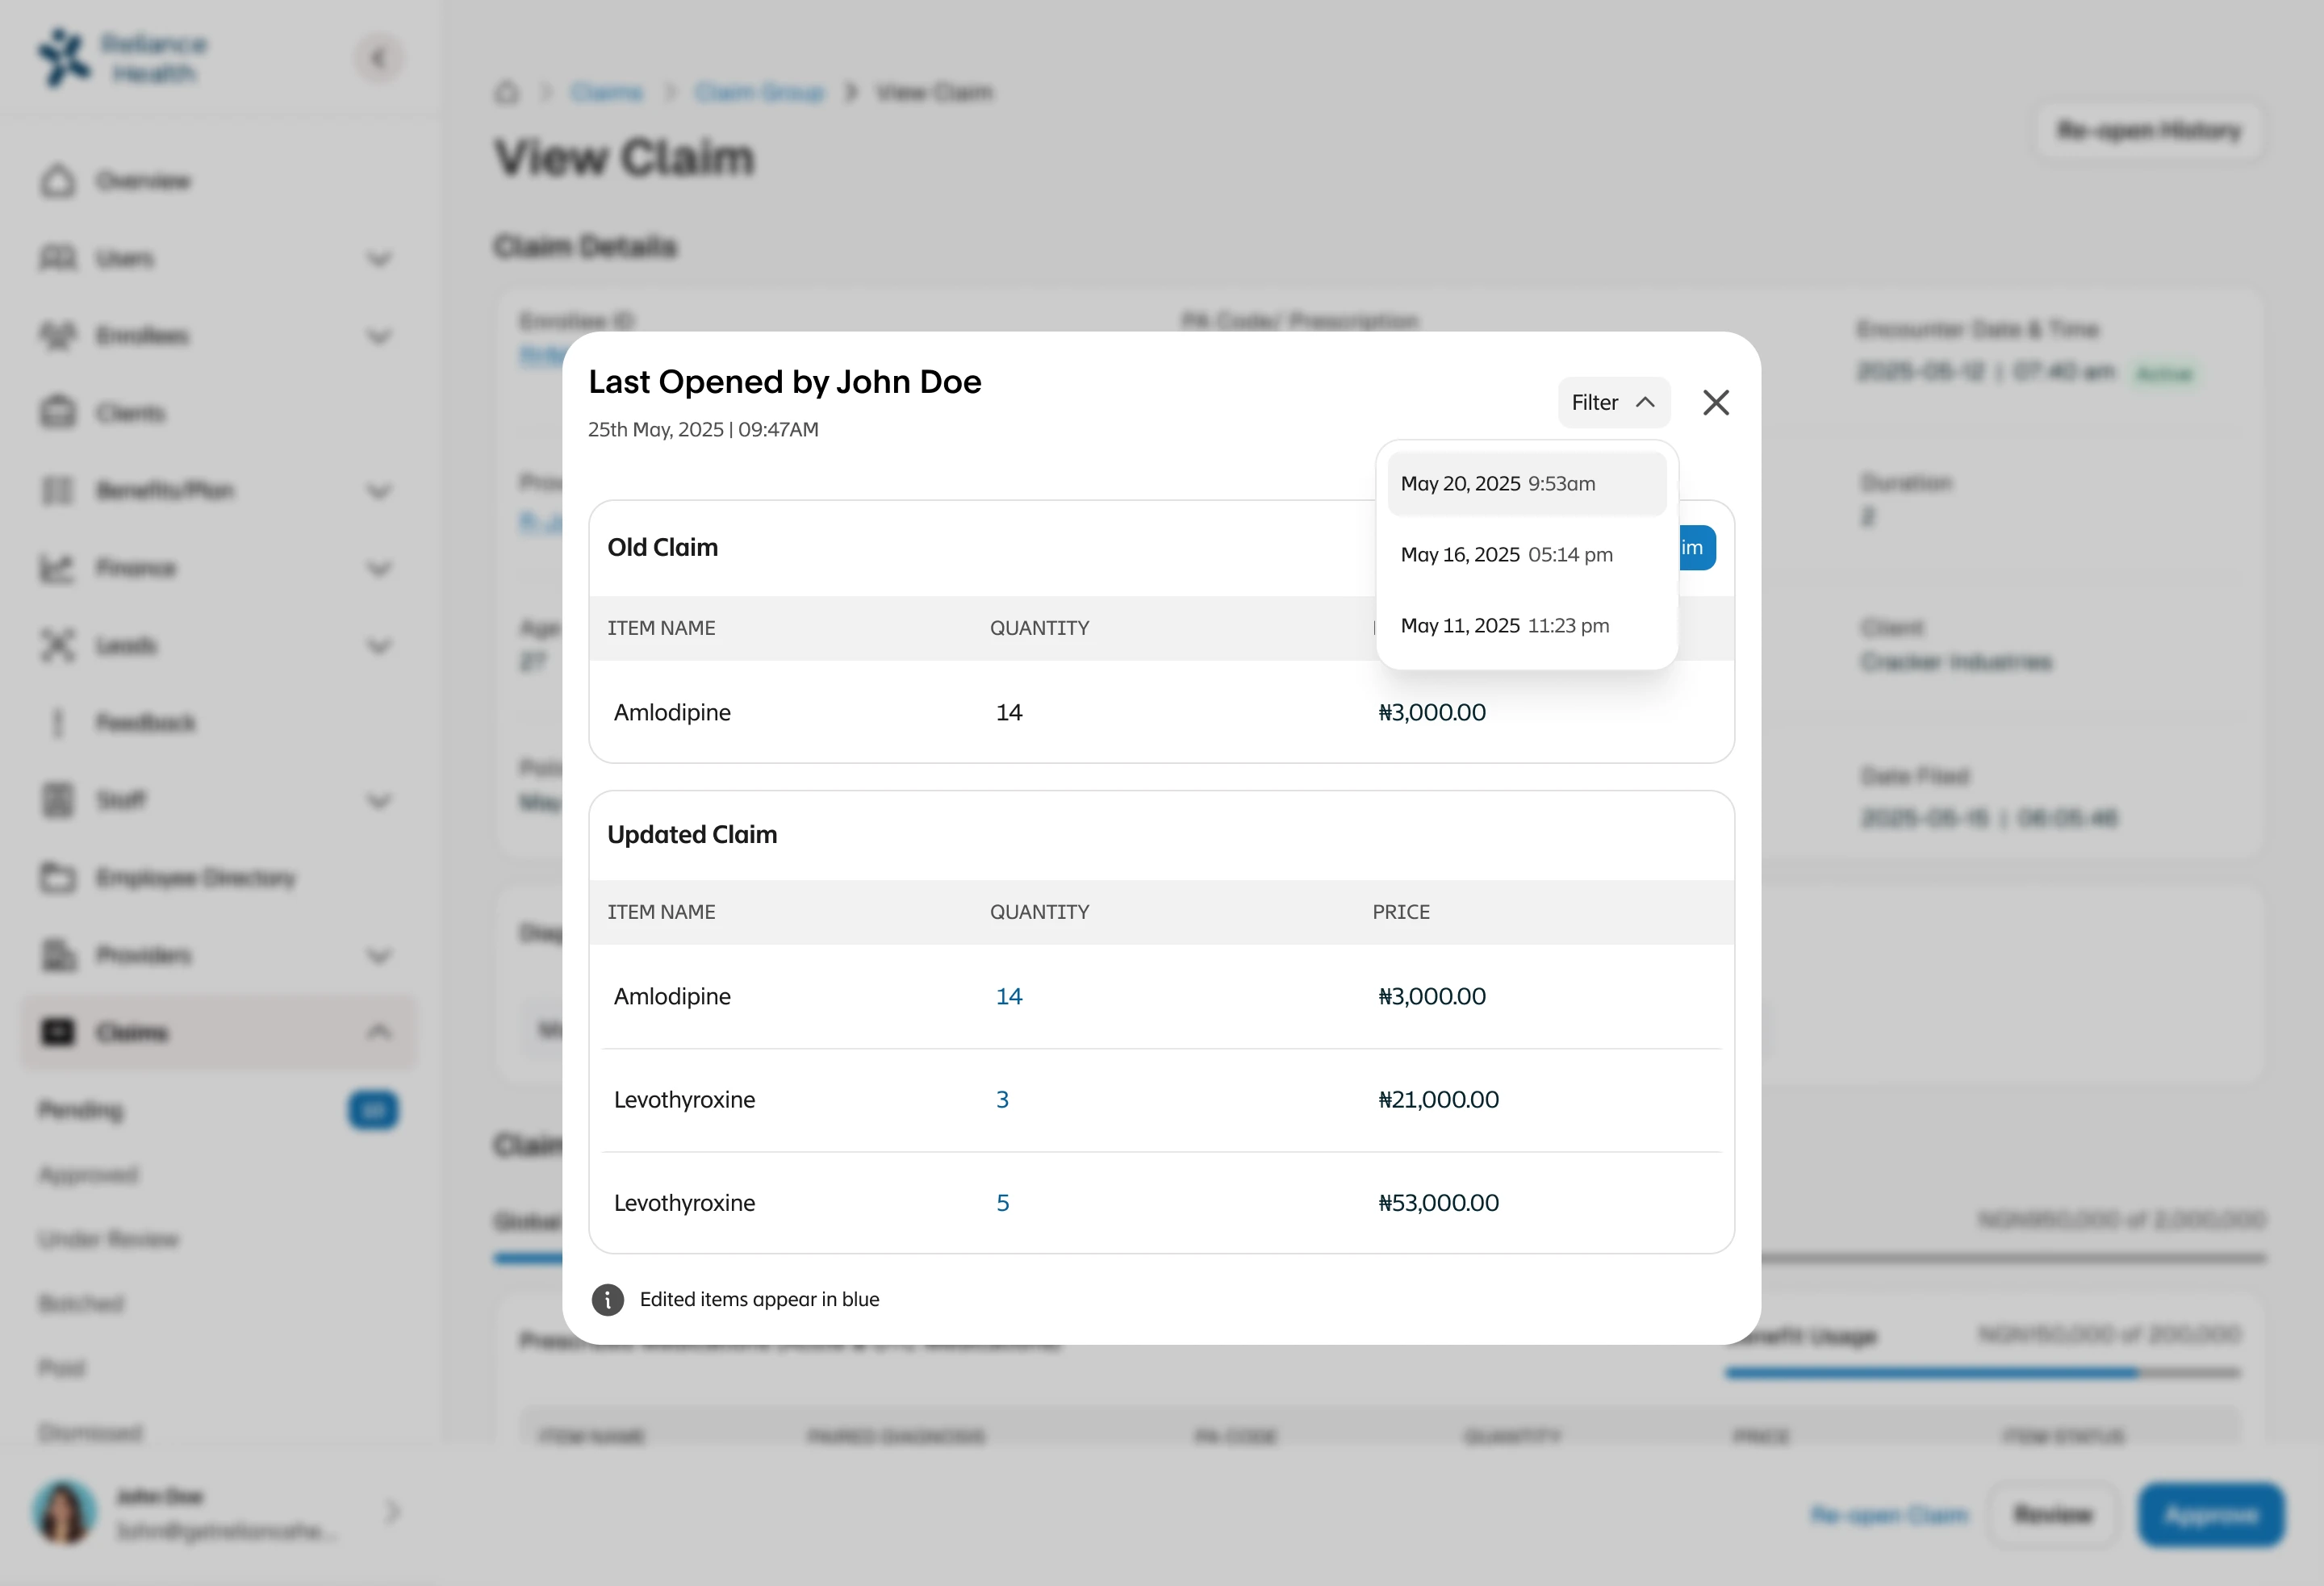
Task: Open Employee Directory folder icon
Action: point(58,878)
